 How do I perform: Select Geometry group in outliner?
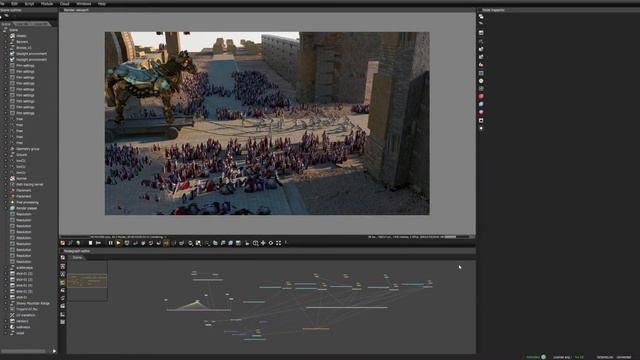click(x=28, y=149)
